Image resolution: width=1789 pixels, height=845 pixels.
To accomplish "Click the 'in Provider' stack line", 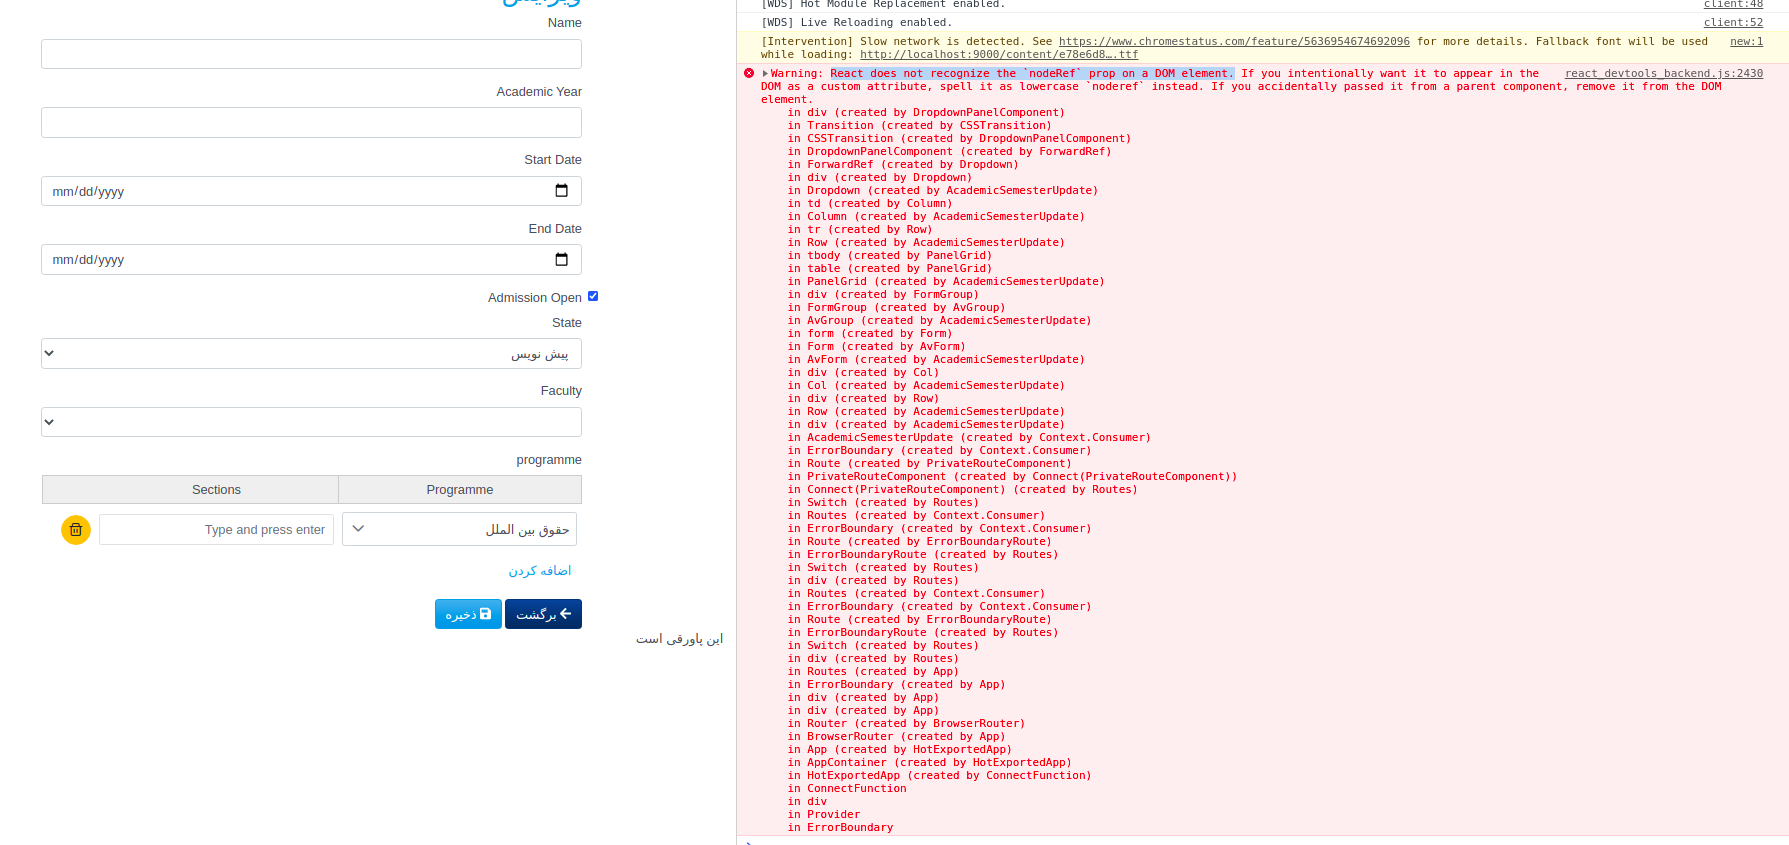I will click(823, 815).
